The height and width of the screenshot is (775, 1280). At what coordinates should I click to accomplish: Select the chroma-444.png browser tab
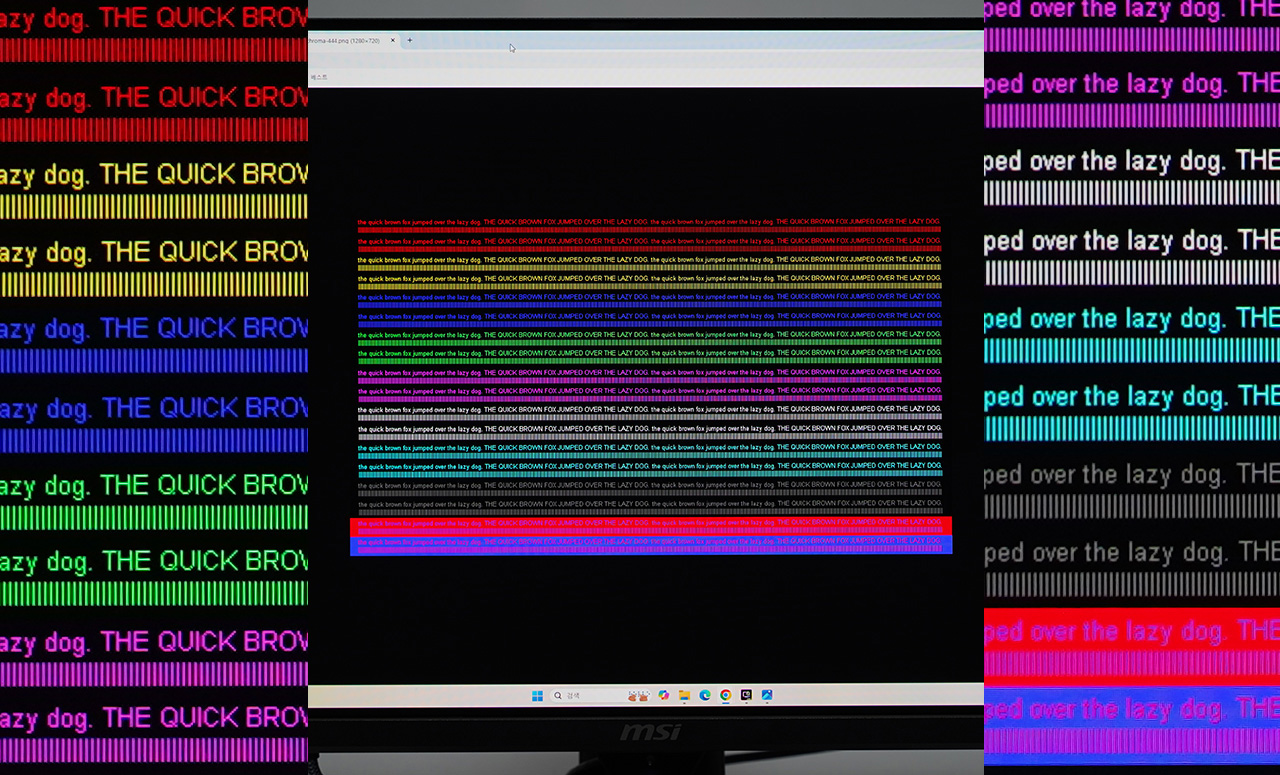345,41
